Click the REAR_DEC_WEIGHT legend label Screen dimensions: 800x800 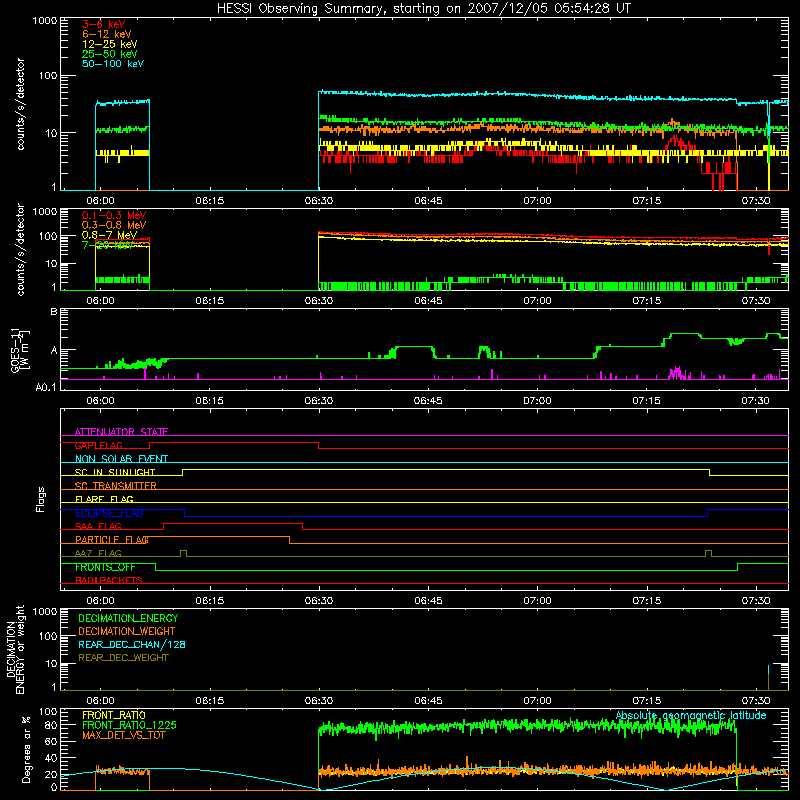point(123,658)
